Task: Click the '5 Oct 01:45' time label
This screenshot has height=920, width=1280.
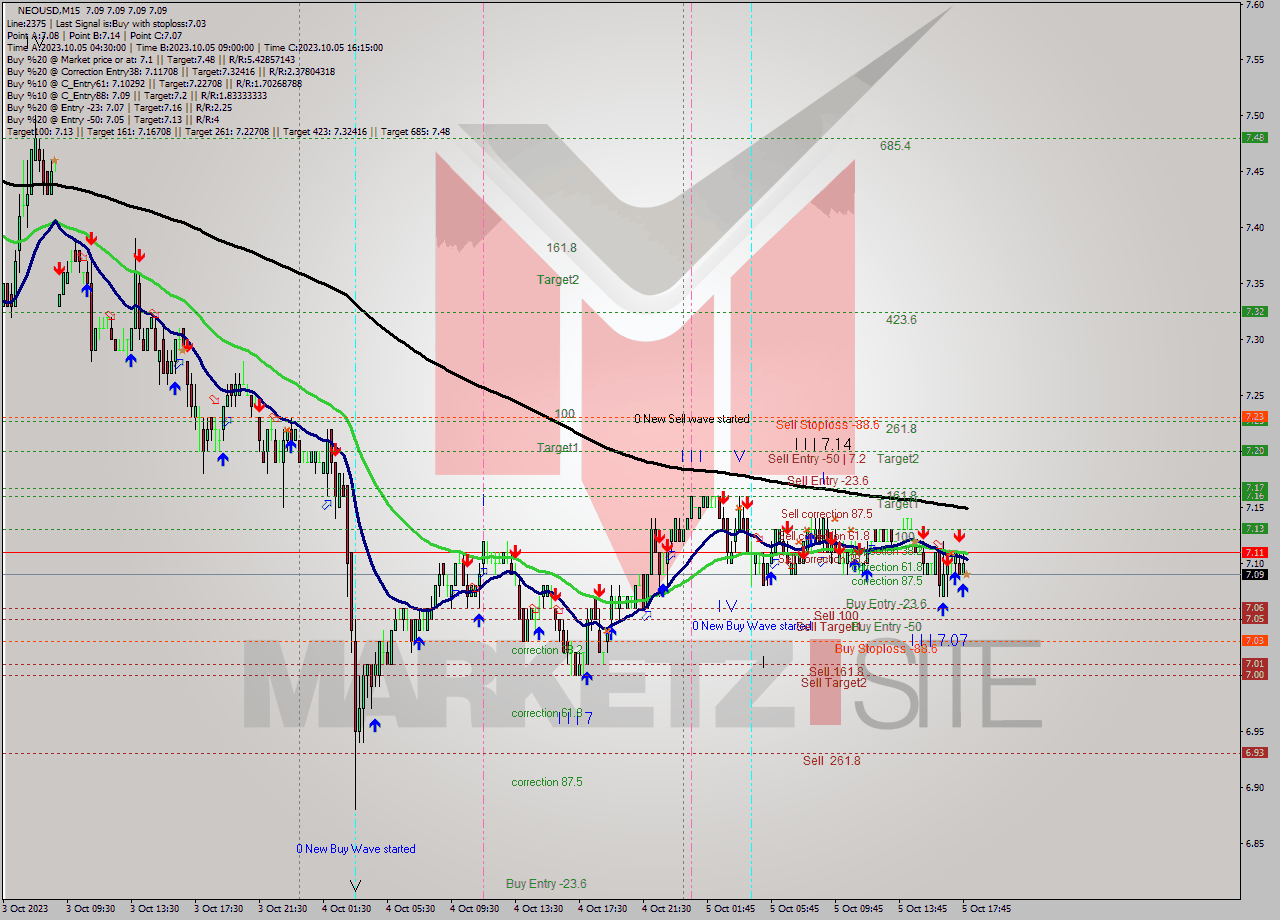Action: pyautogui.click(x=730, y=909)
